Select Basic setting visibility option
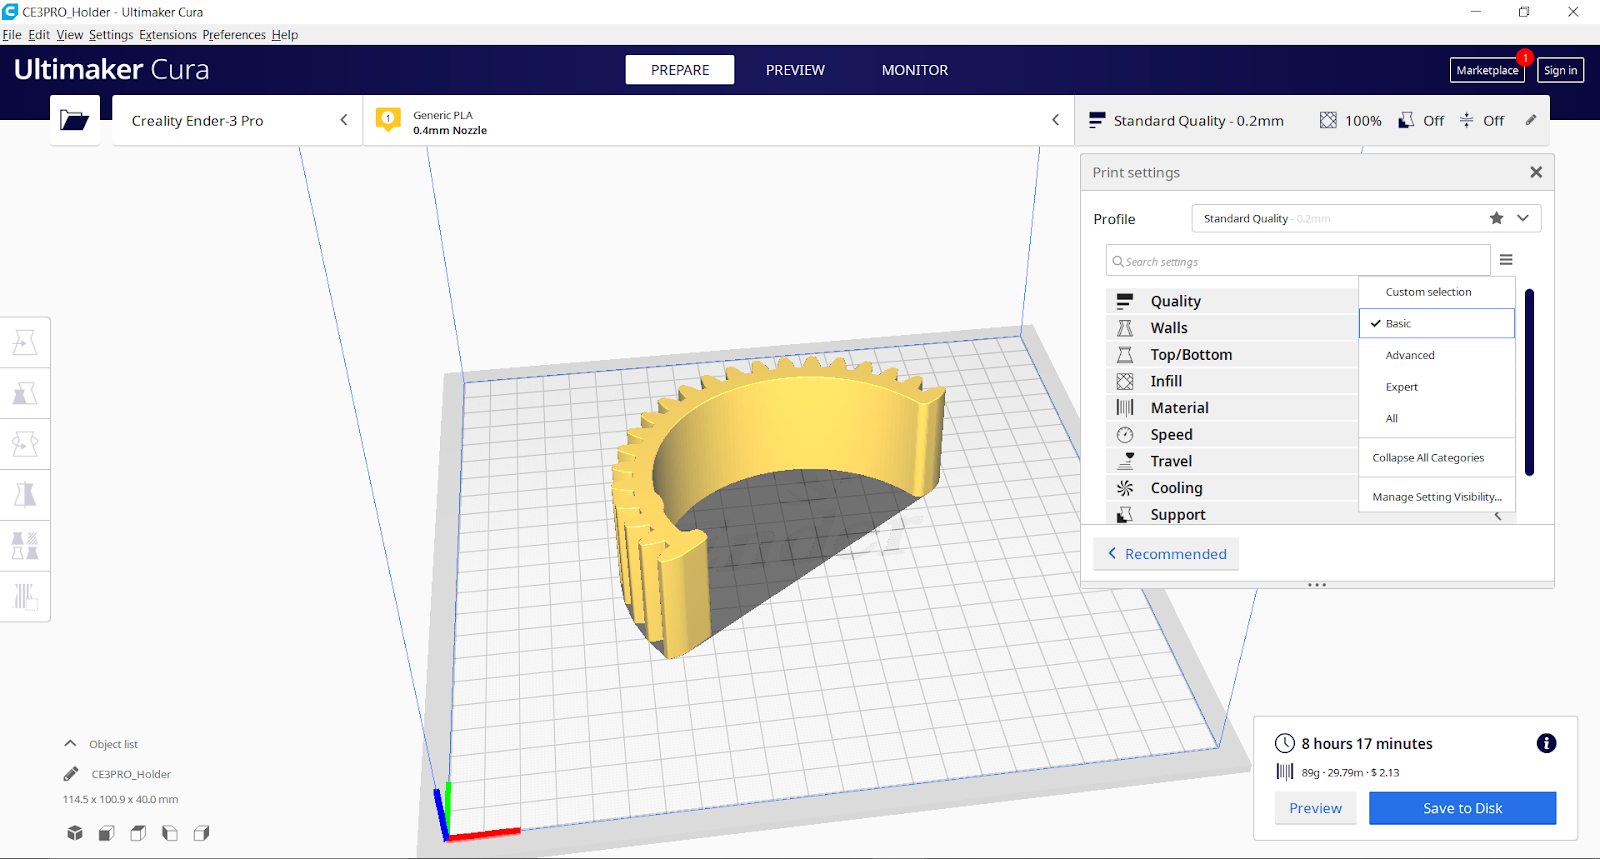The width and height of the screenshot is (1600, 859). (1437, 323)
